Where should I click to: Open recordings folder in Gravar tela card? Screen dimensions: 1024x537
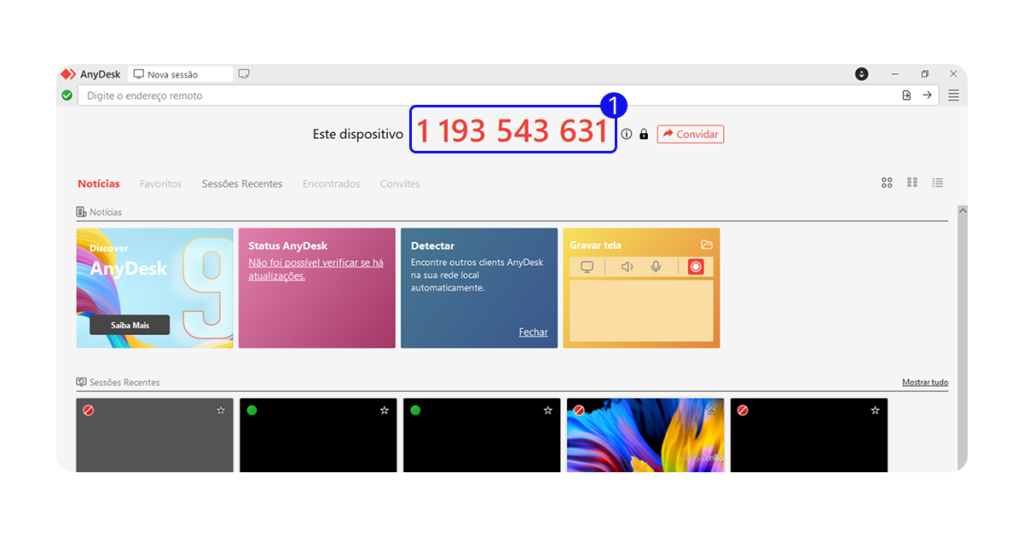(x=707, y=245)
